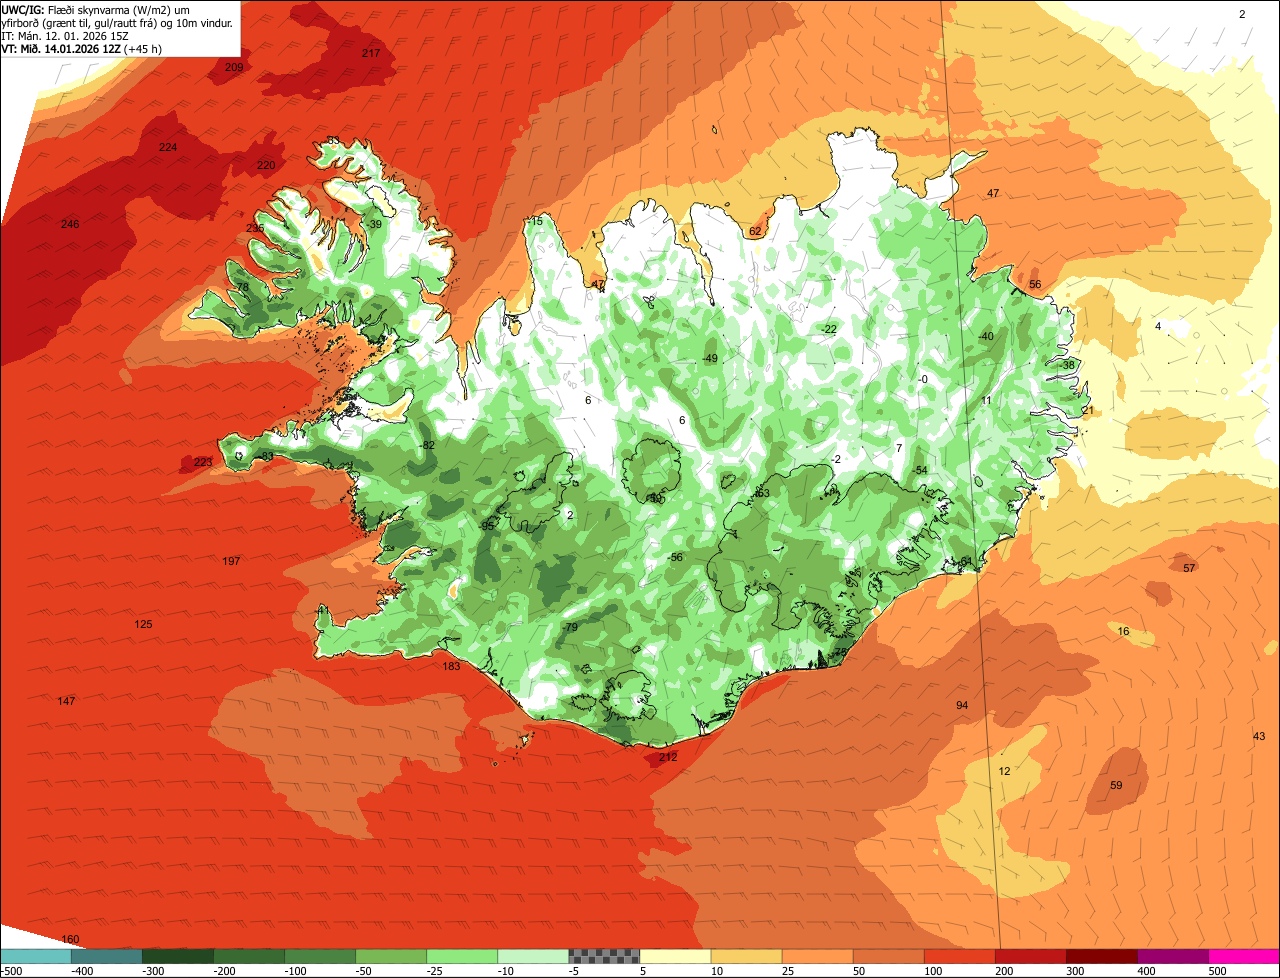1280x978 pixels.
Task: Select the -50 to -25 light green swatch
Action: tap(390, 956)
